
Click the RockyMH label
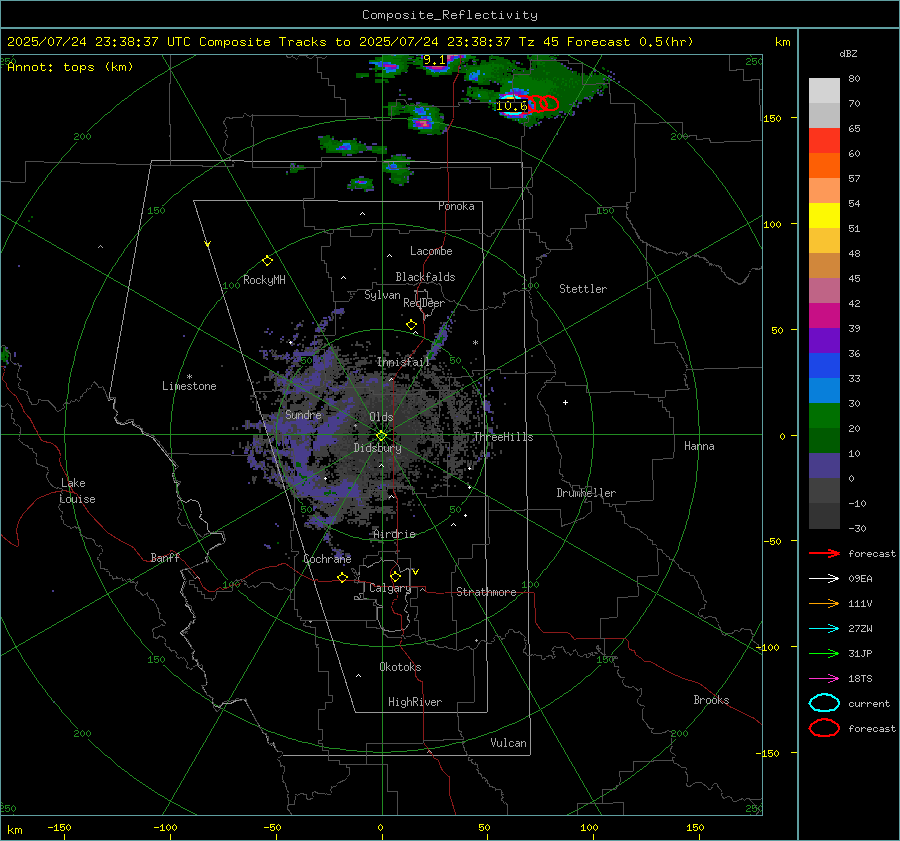click(264, 280)
